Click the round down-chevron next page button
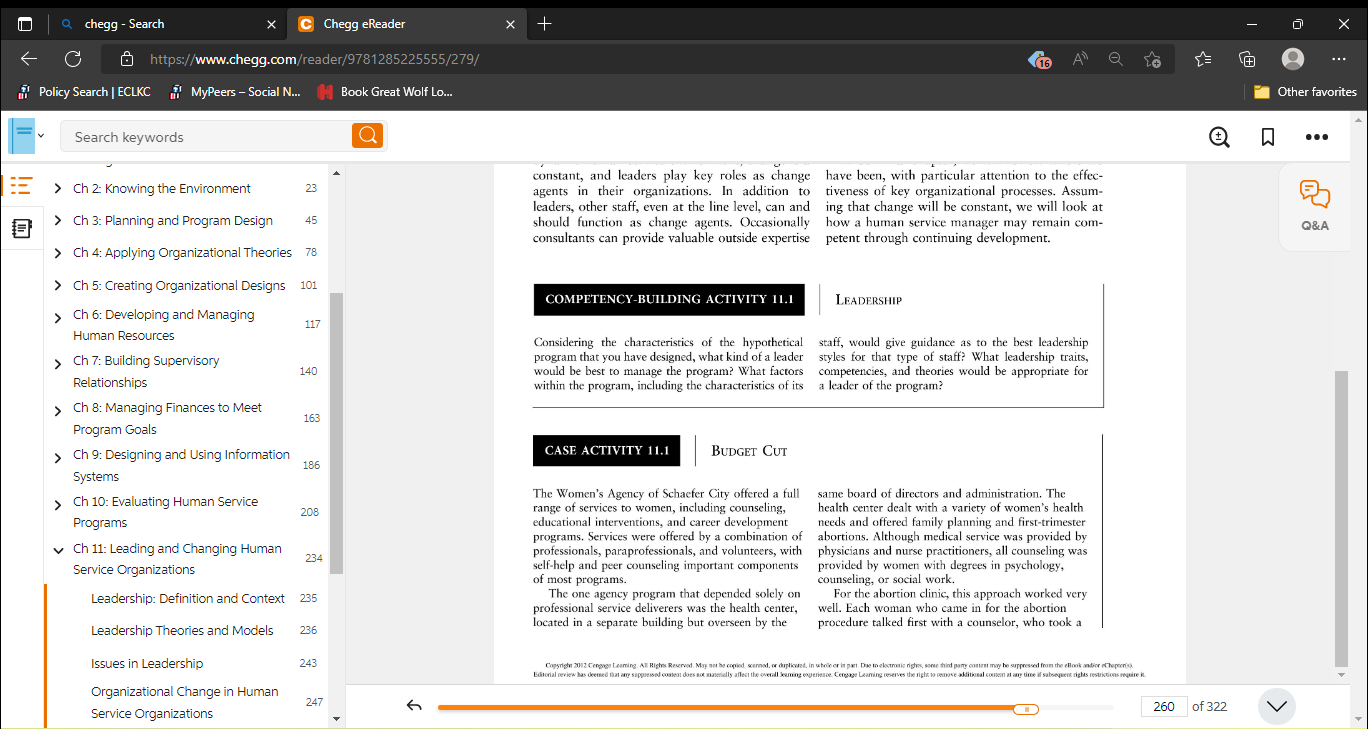 click(x=1276, y=706)
